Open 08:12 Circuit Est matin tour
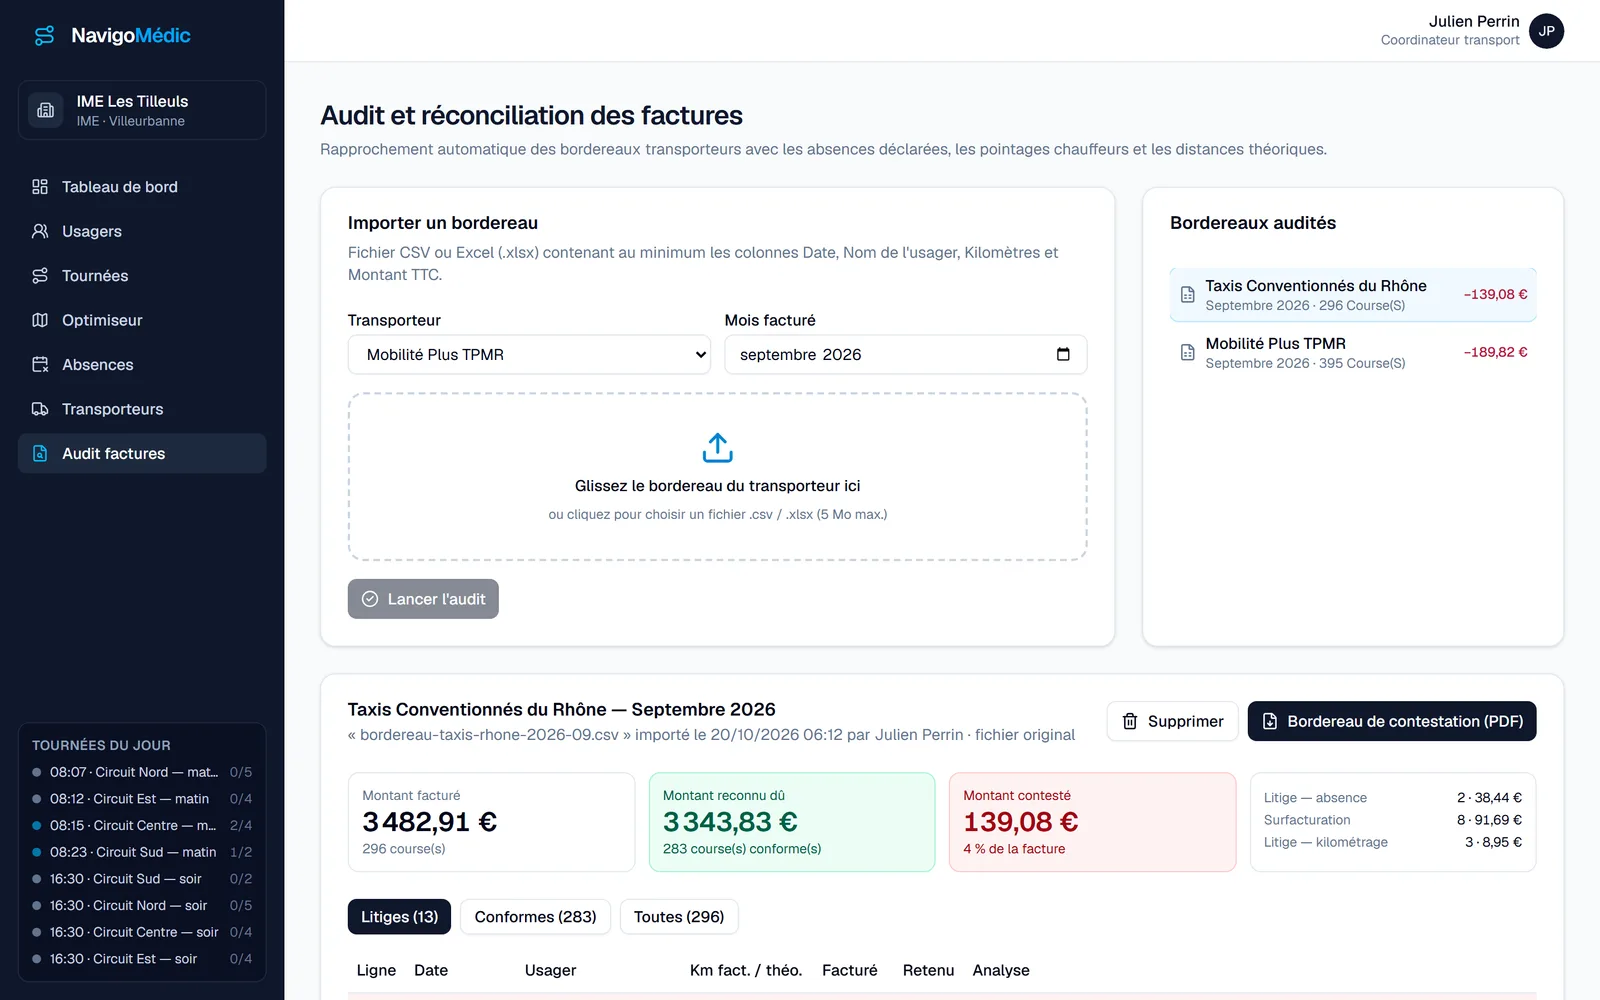Viewport: 1600px width, 1000px height. [142, 799]
